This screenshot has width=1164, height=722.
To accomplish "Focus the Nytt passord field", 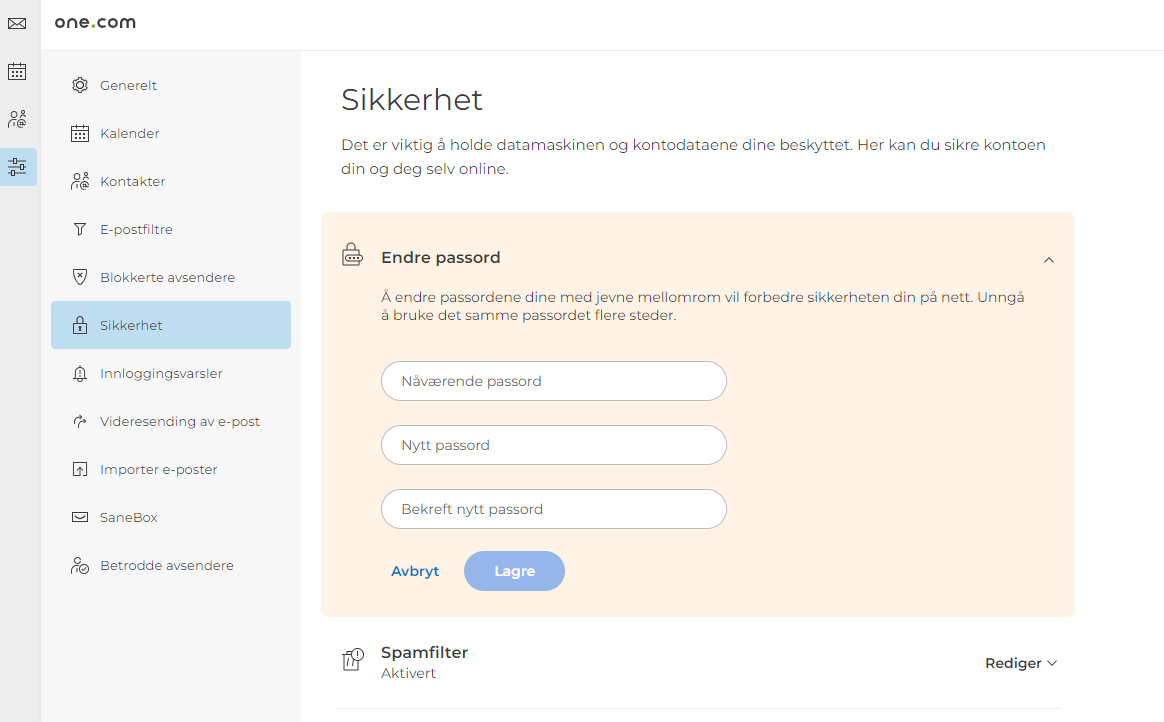I will 554,445.
